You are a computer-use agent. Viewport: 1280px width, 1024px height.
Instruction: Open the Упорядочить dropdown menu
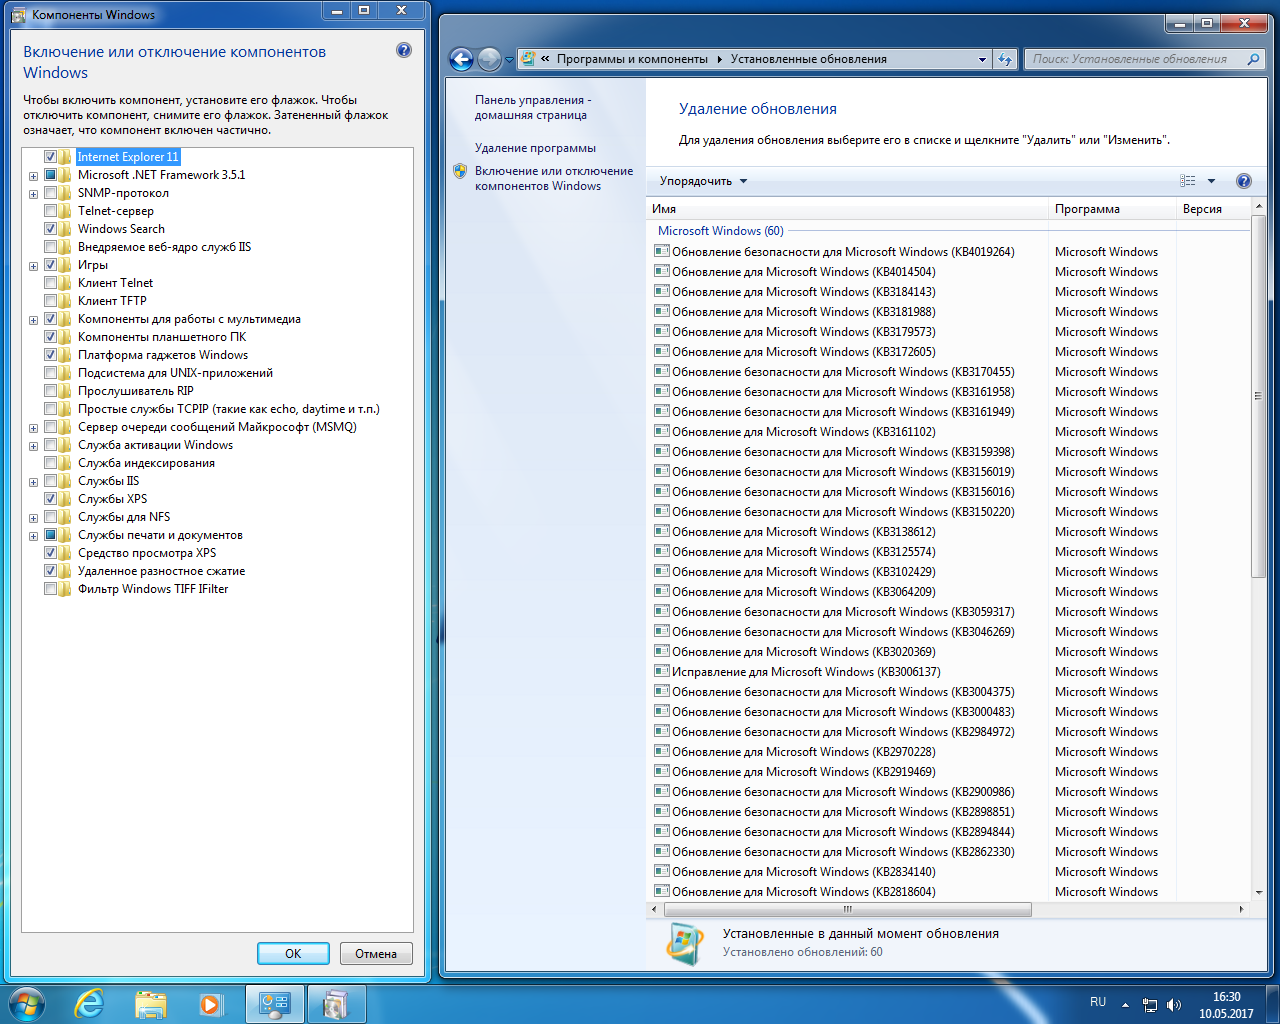point(703,181)
